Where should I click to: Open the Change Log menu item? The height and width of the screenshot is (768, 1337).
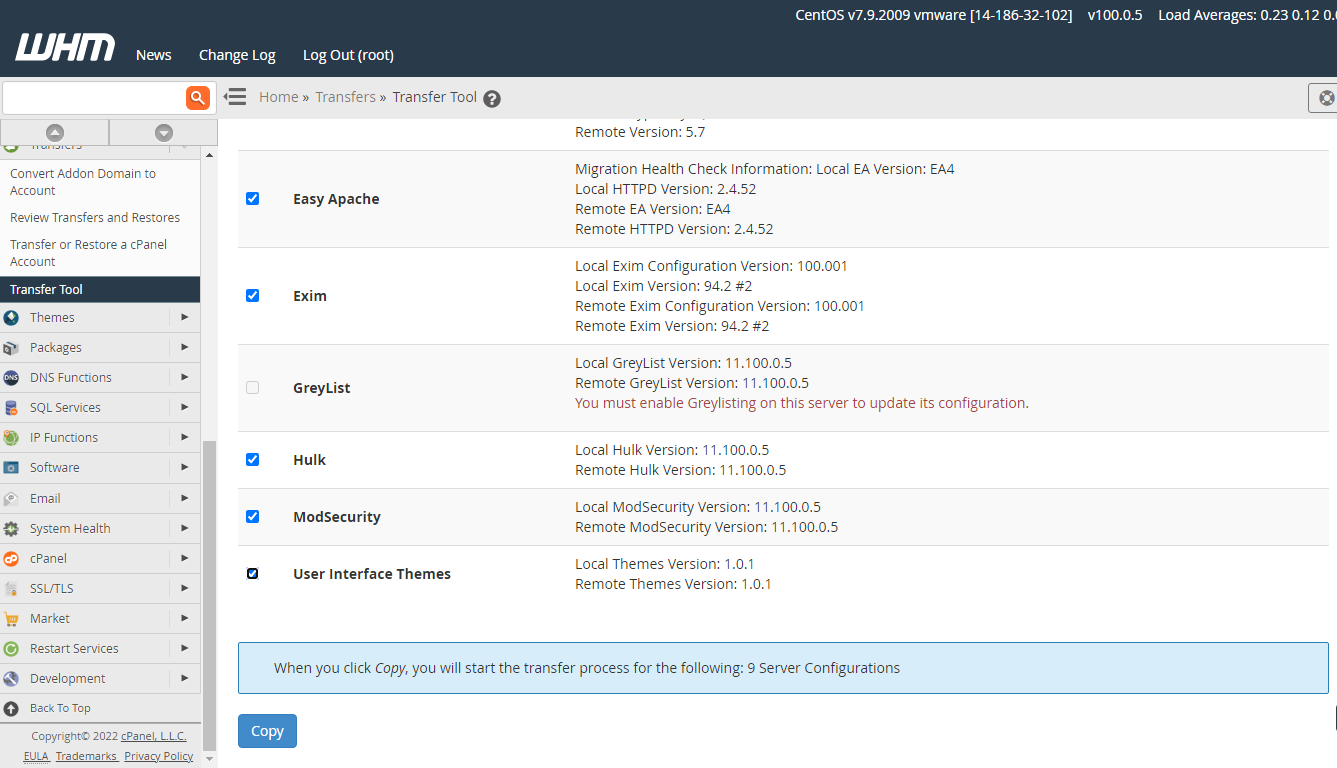pos(237,55)
